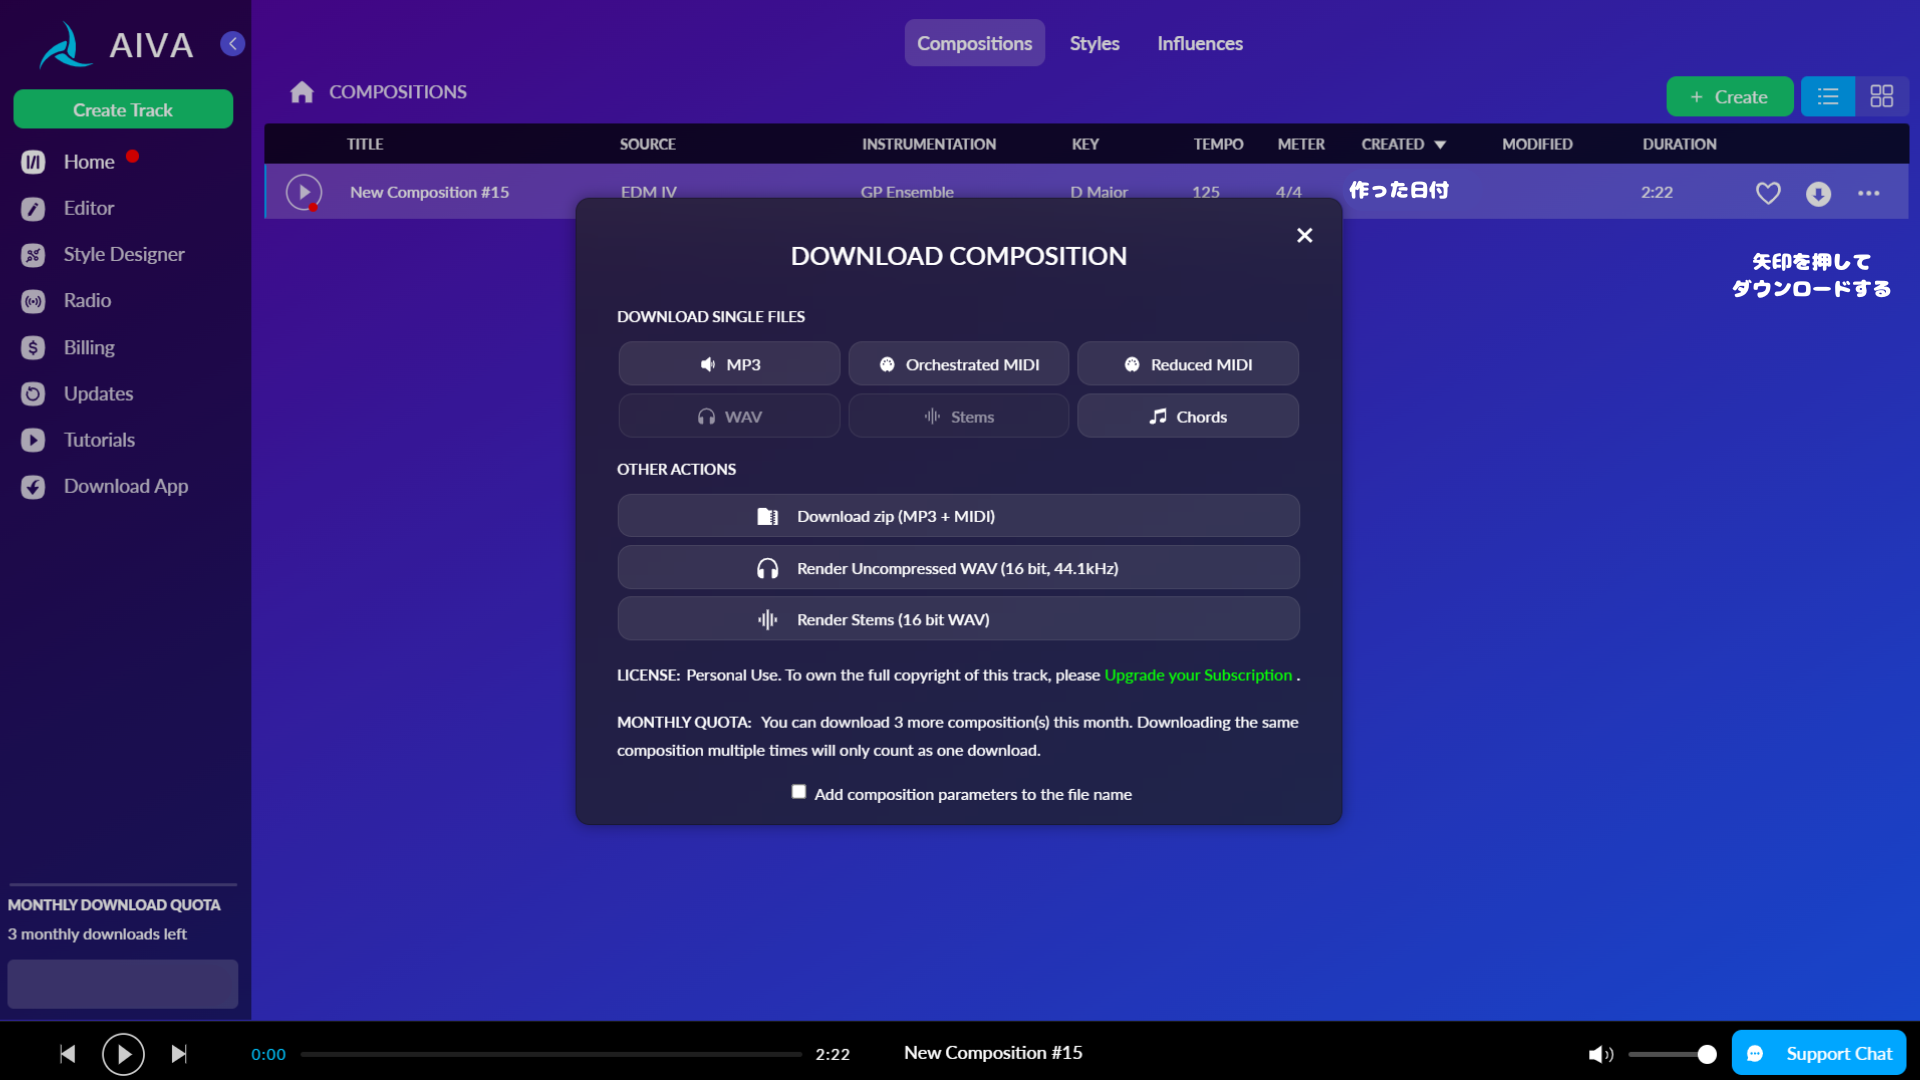Skip to next track in player

179,1054
